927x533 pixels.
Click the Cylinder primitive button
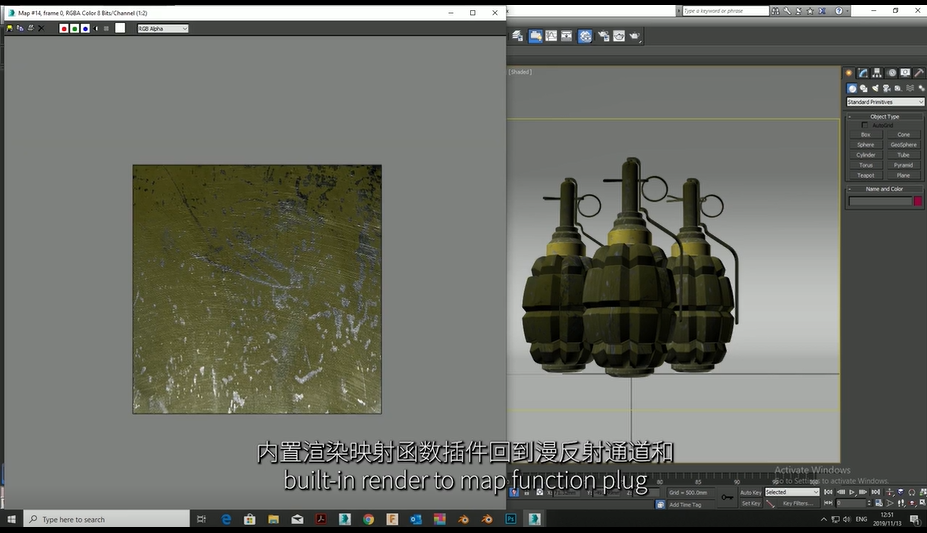(866, 155)
